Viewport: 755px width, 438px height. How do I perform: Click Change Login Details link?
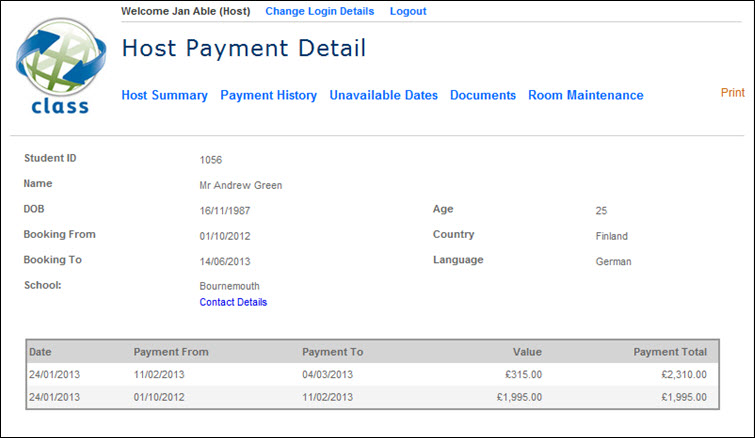pyautogui.click(x=319, y=11)
